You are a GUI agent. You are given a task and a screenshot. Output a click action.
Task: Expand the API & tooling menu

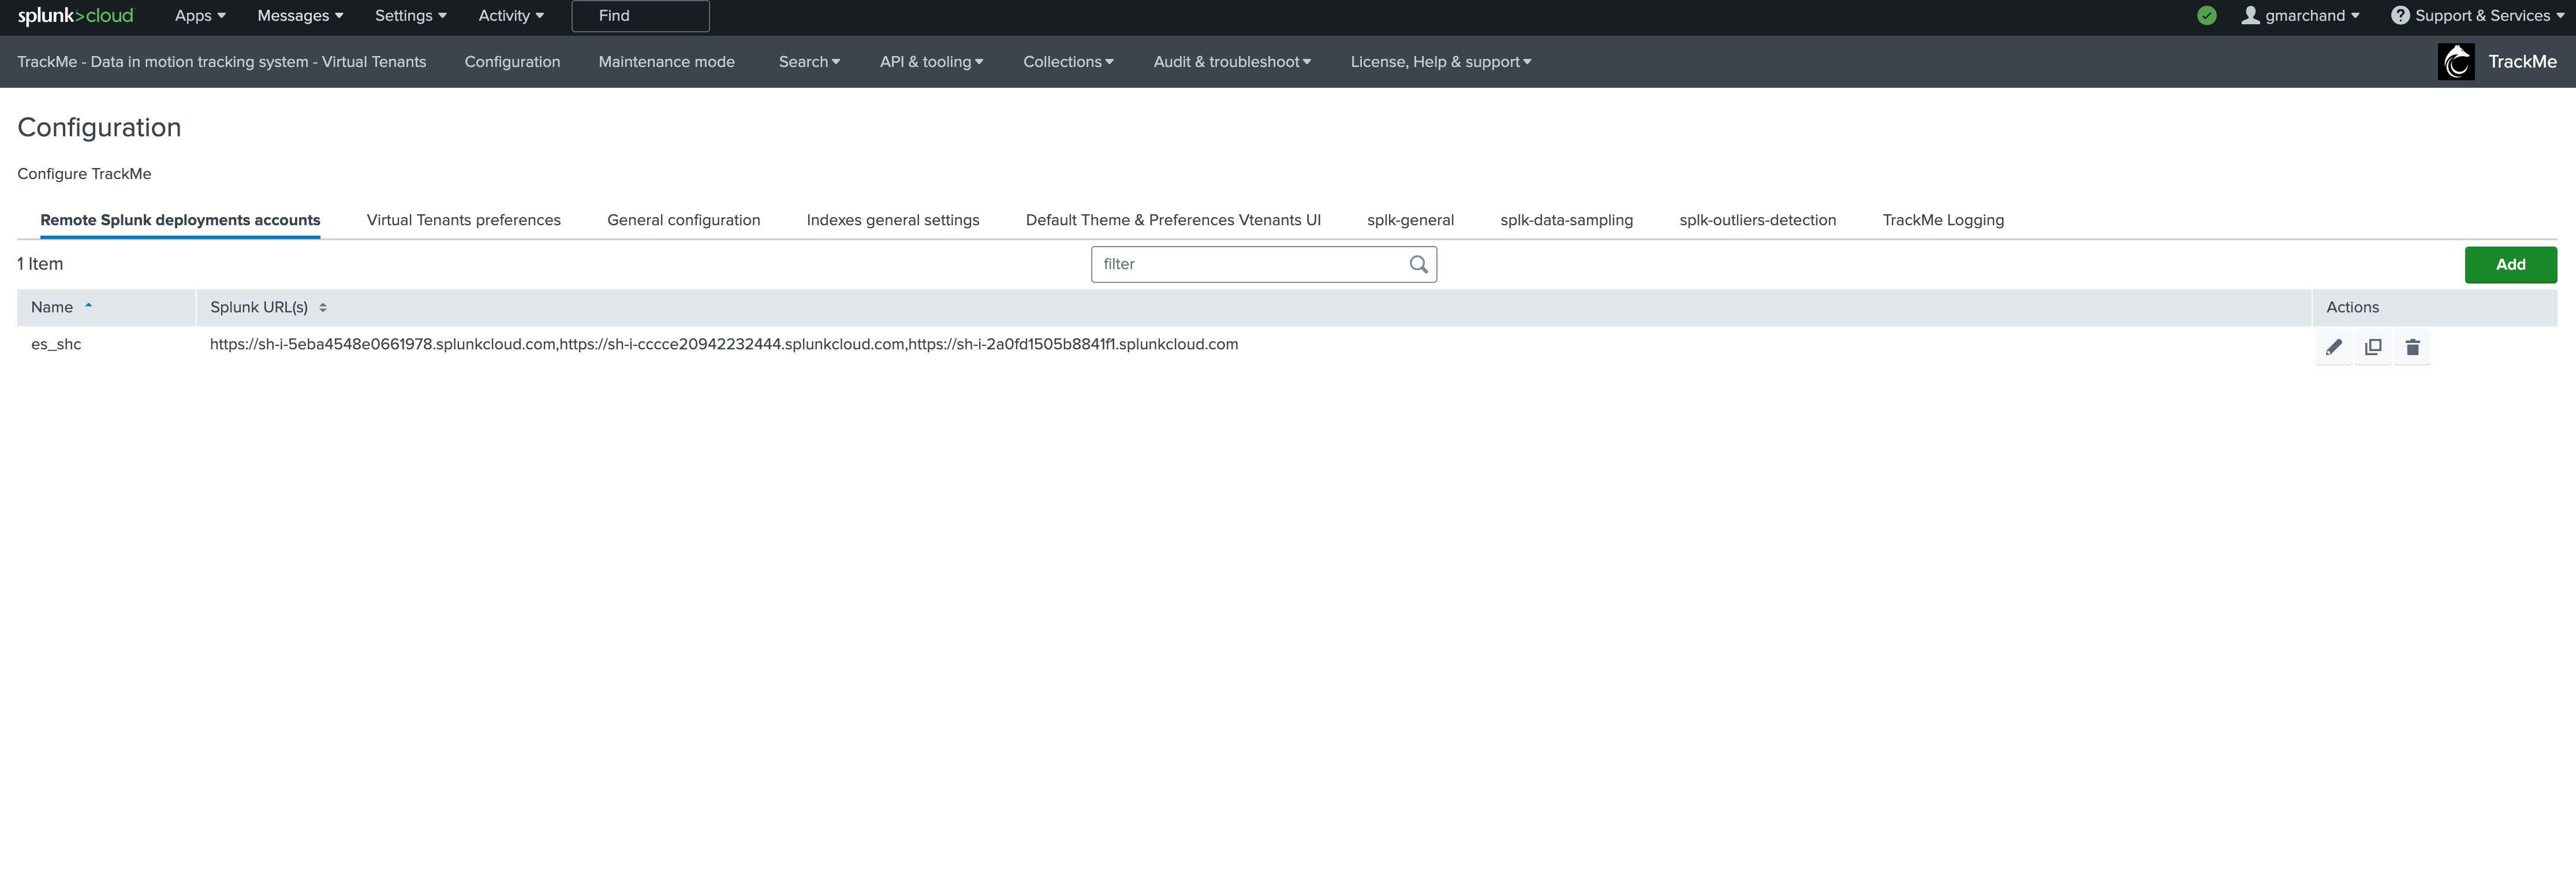tap(931, 62)
